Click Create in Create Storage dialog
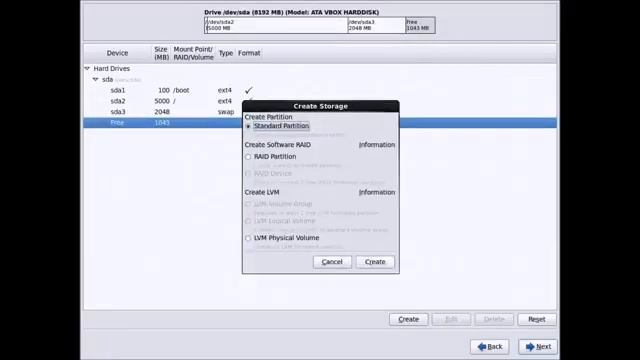640x360 pixels. point(375,262)
